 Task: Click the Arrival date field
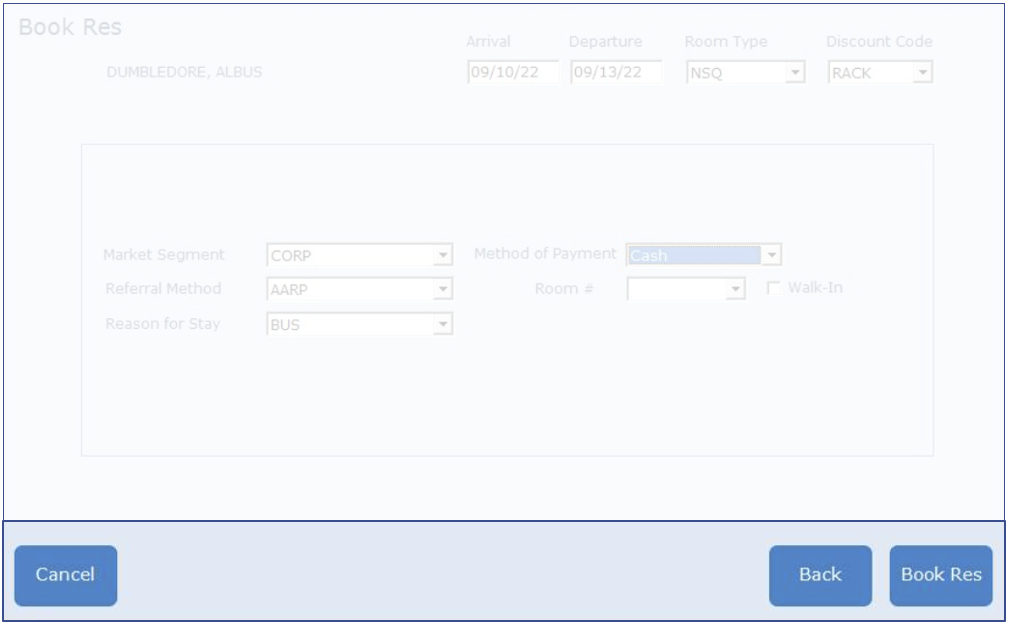[x=512, y=73]
